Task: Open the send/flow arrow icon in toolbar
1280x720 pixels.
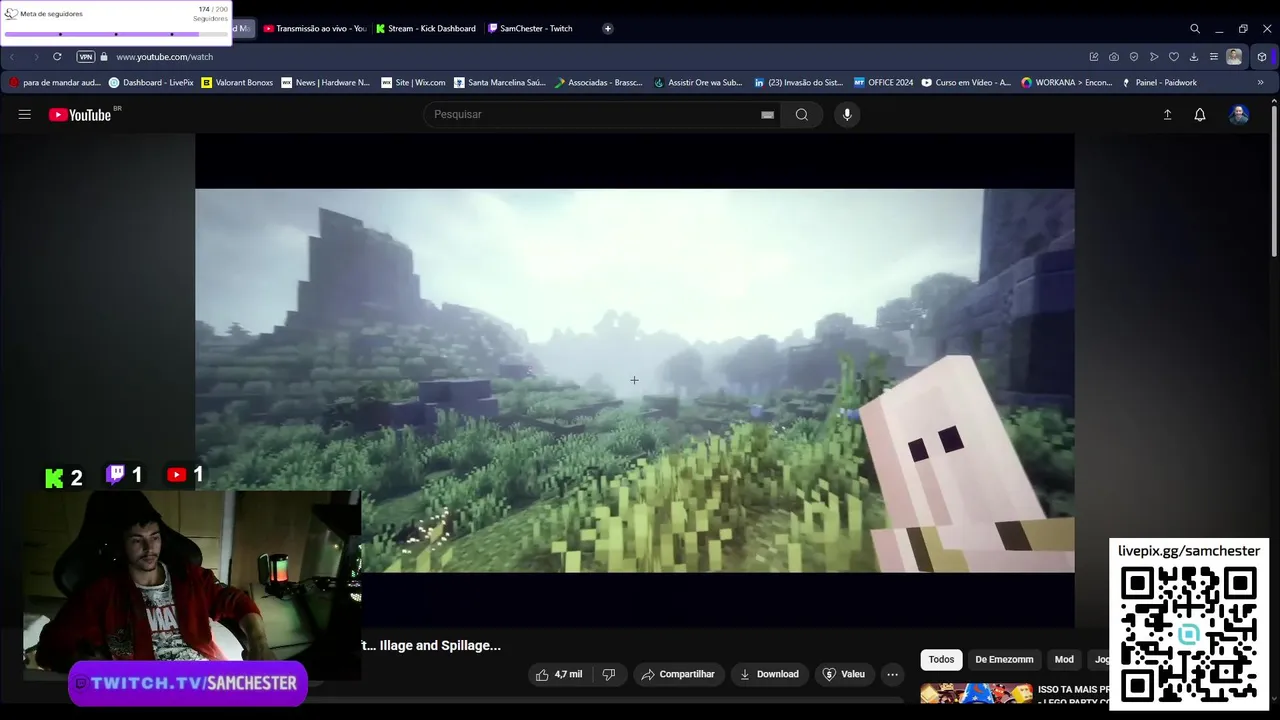Action: pyautogui.click(x=1154, y=57)
